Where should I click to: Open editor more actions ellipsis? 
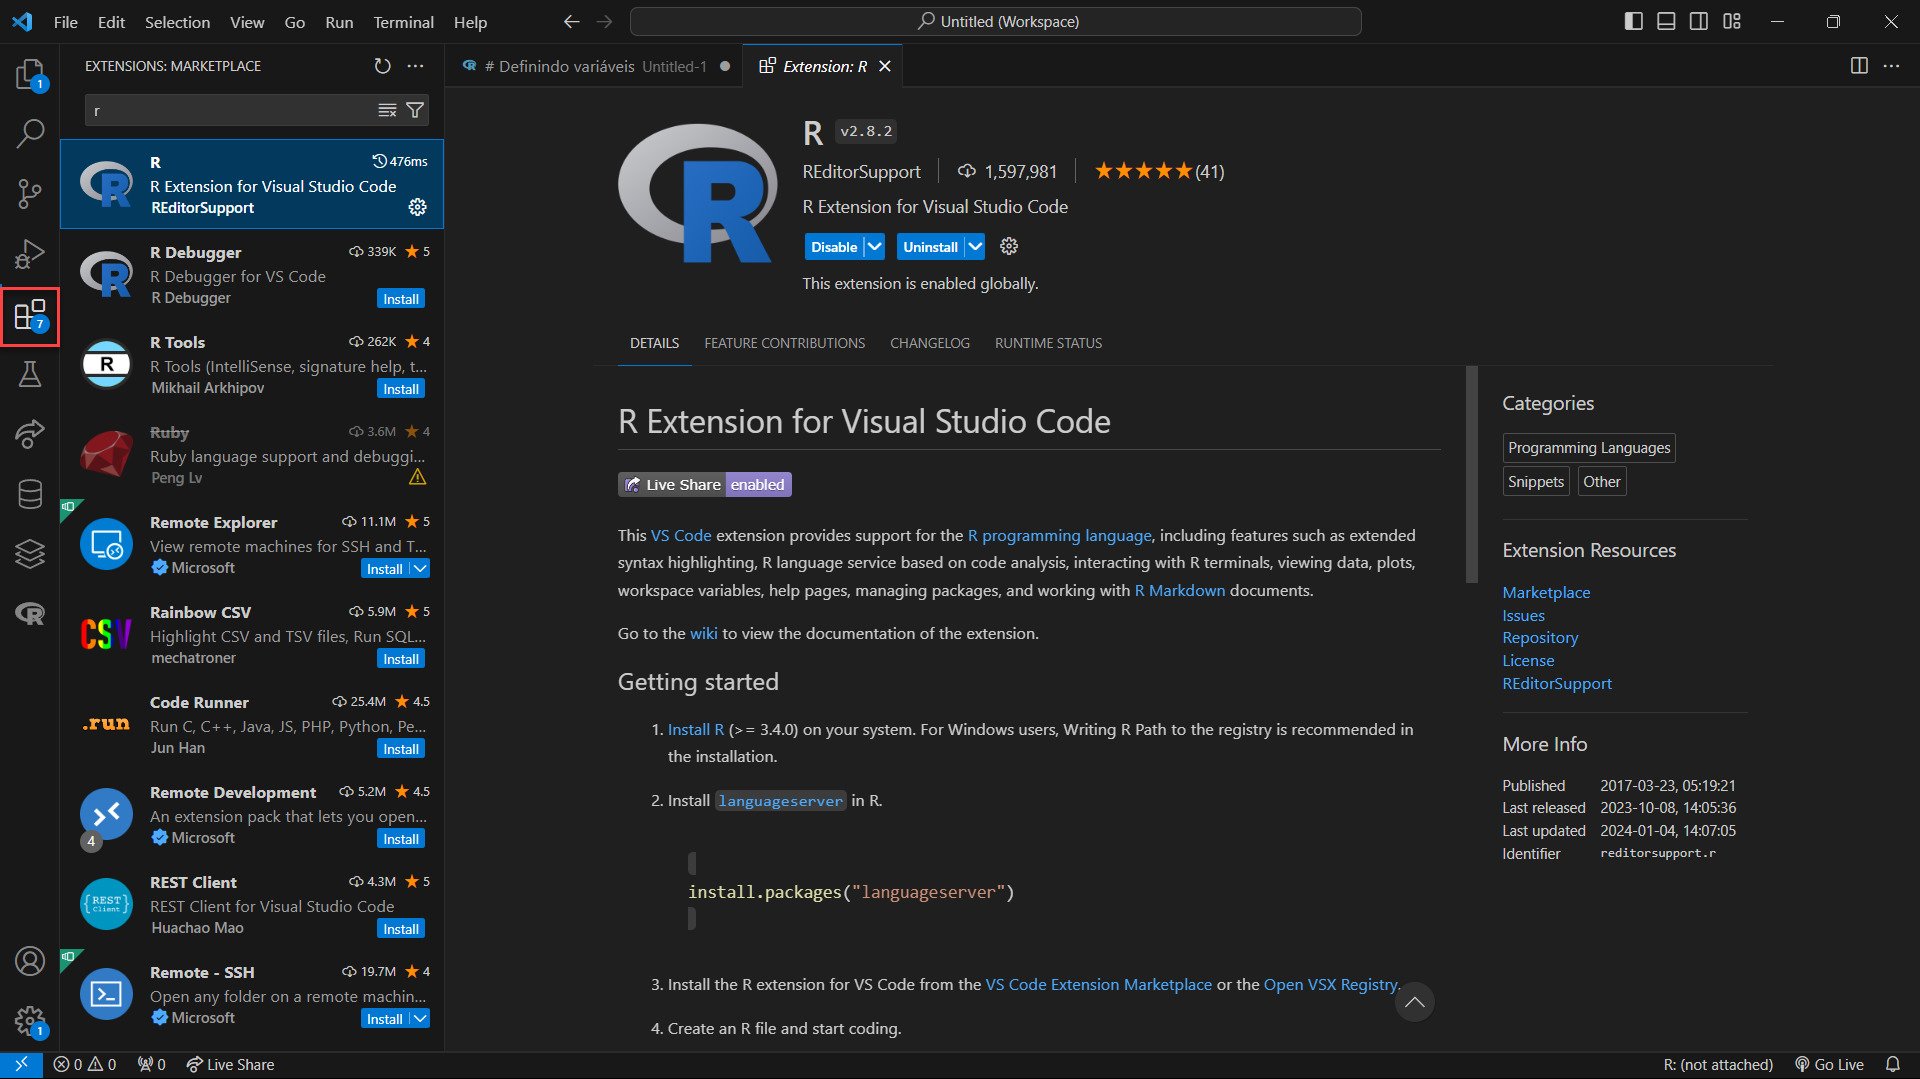click(x=1891, y=66)
